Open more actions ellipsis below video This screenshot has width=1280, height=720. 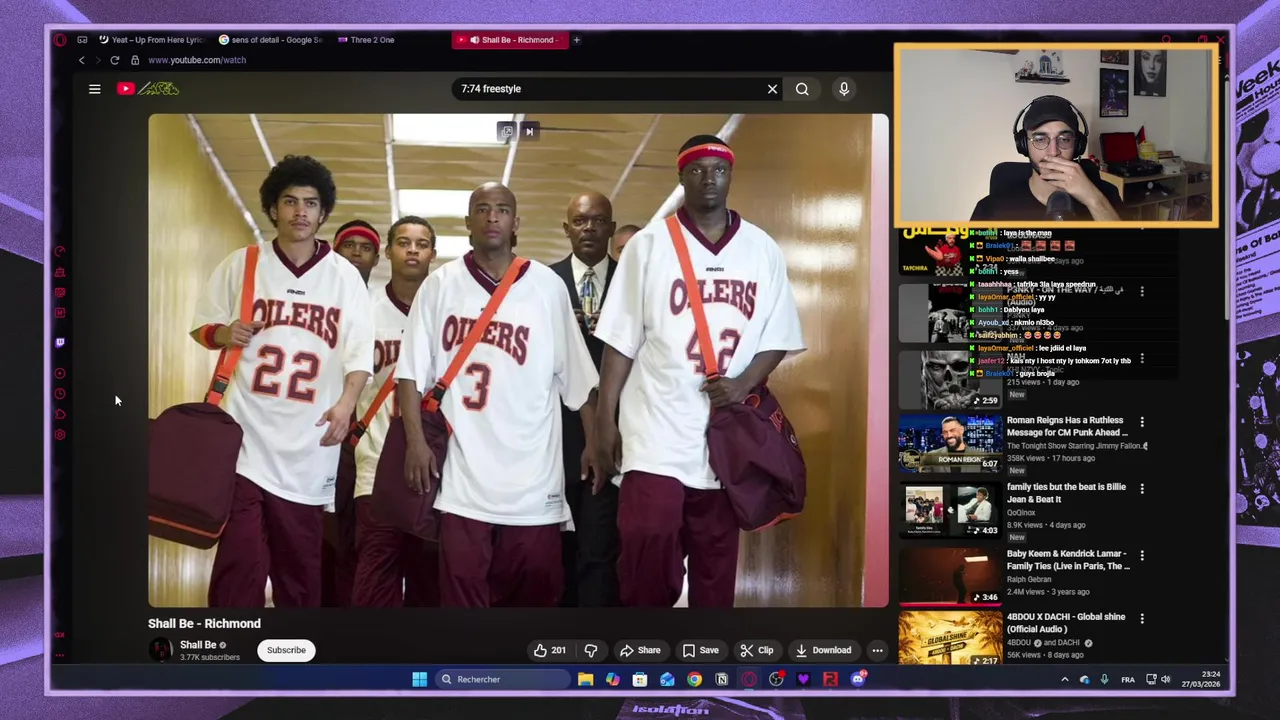(877, 650)
